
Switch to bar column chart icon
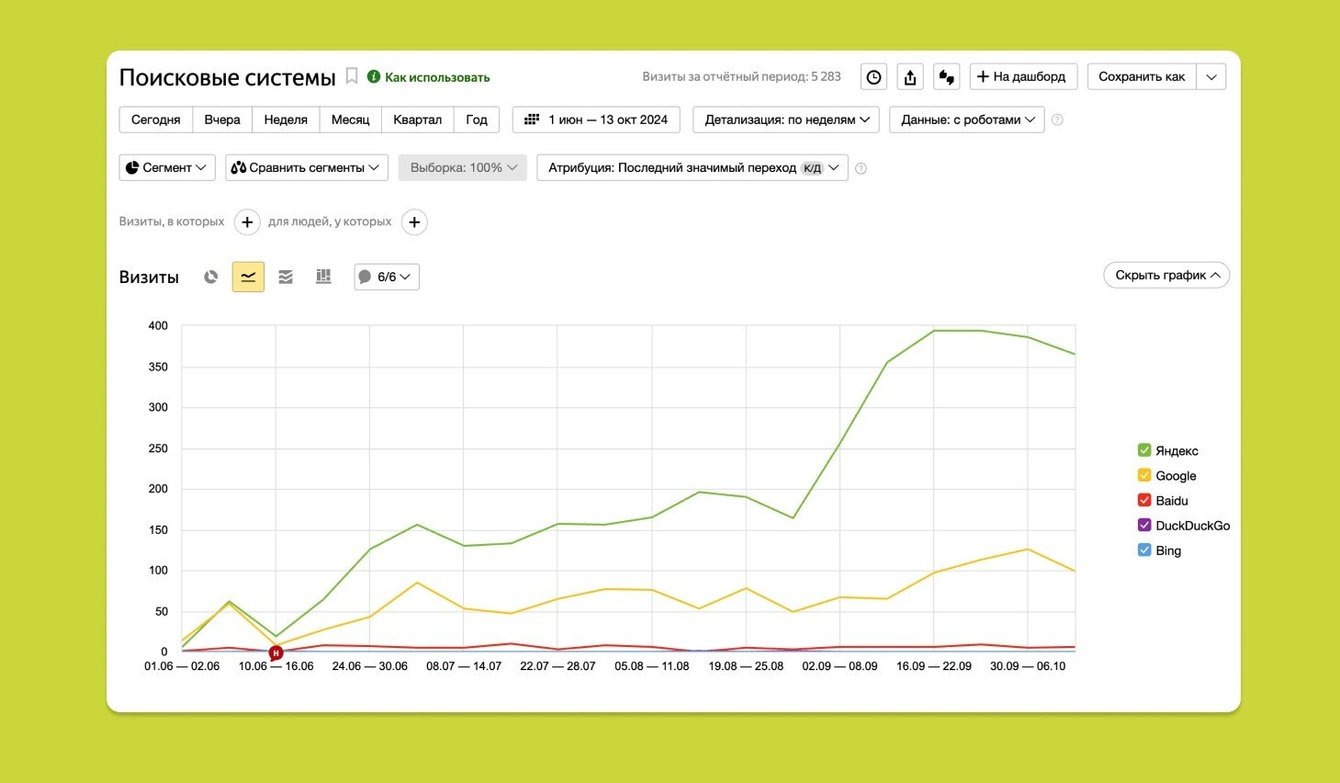pyautogui.click(x=323, y=277)
